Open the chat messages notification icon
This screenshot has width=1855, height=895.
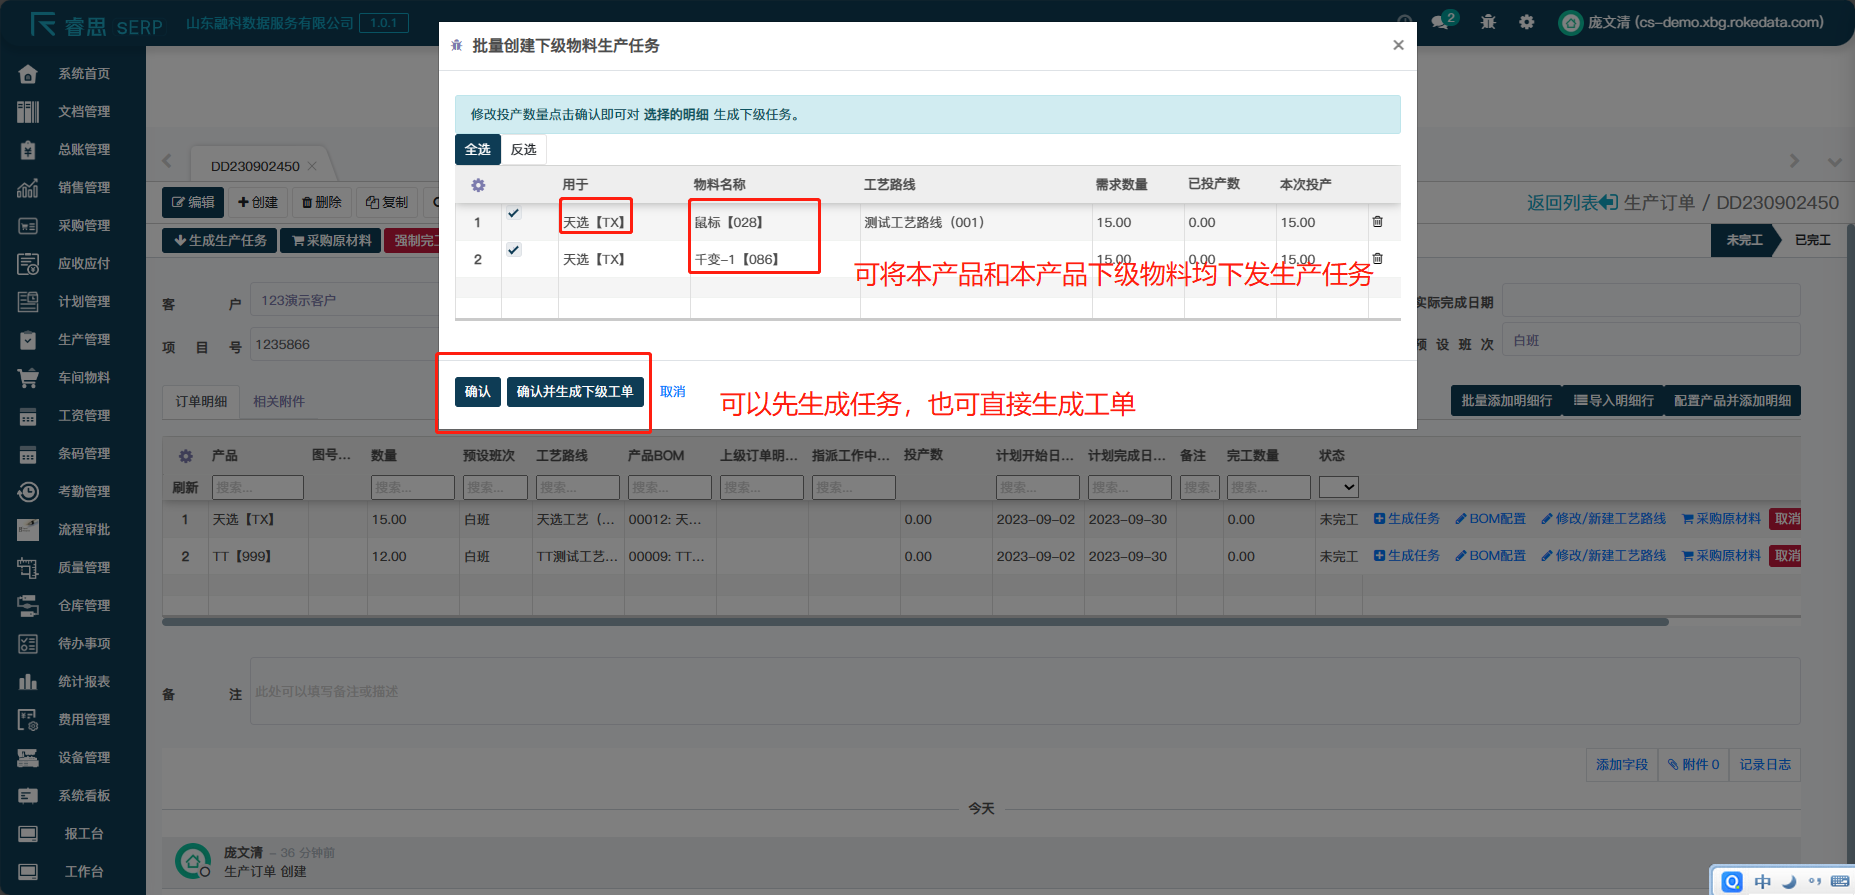point(1441,22)
